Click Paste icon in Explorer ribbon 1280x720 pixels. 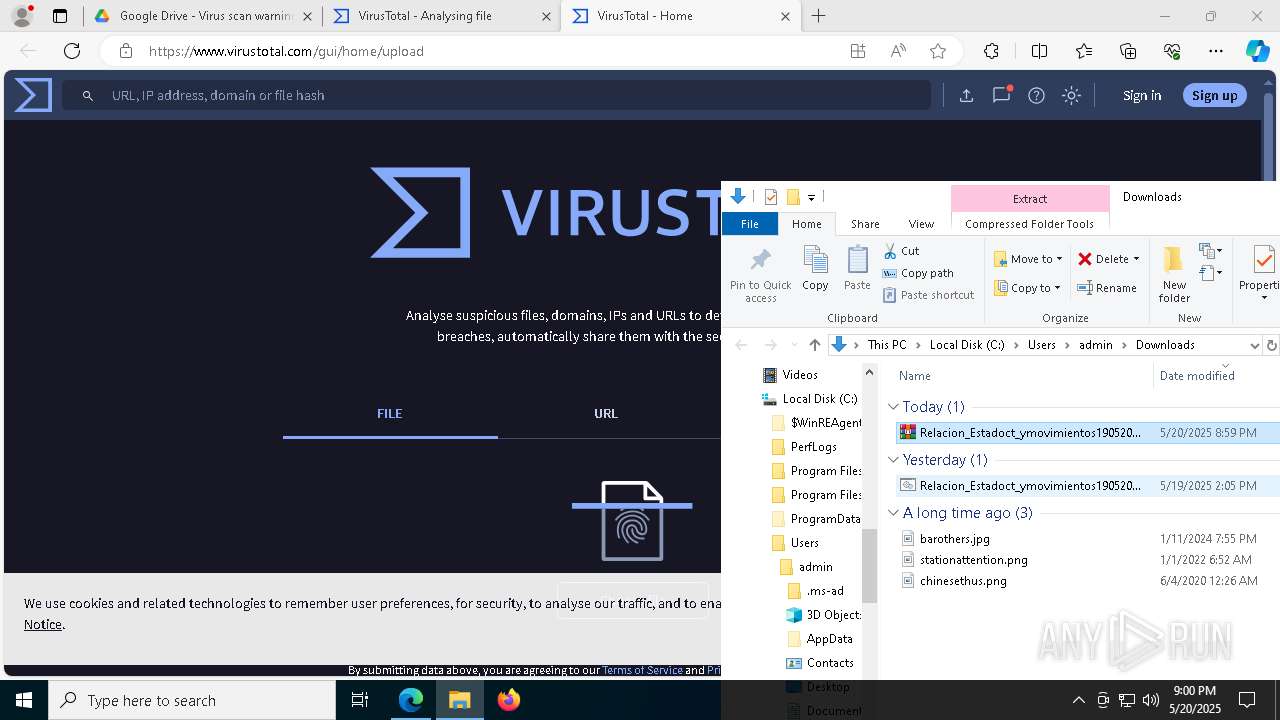[857, 269]
